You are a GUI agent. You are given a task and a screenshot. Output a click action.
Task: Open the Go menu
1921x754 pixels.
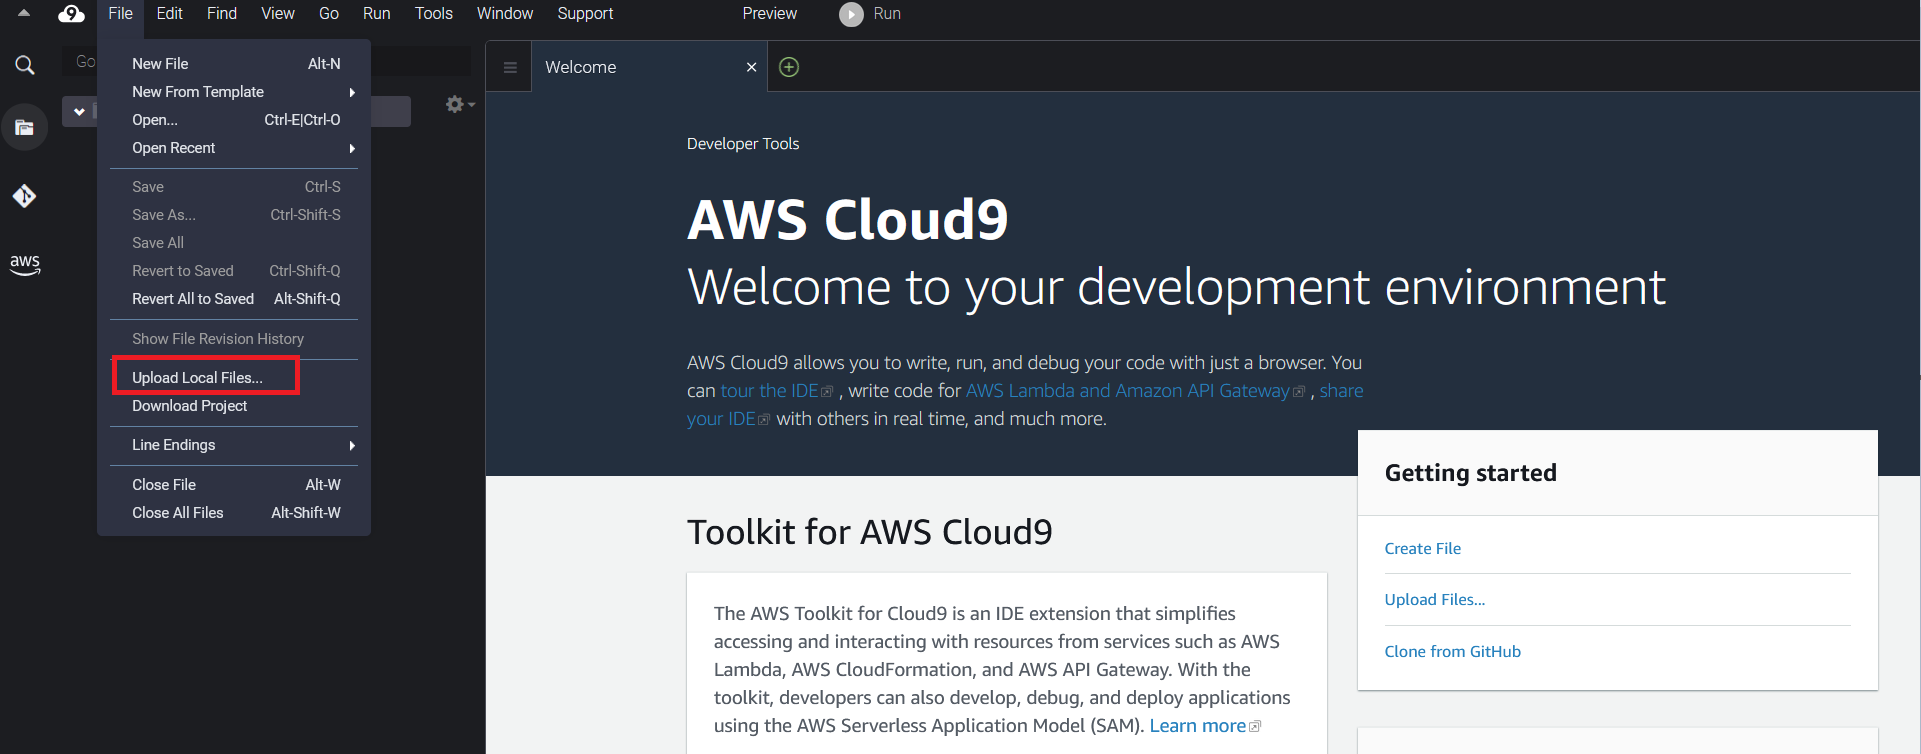point(329,13)
